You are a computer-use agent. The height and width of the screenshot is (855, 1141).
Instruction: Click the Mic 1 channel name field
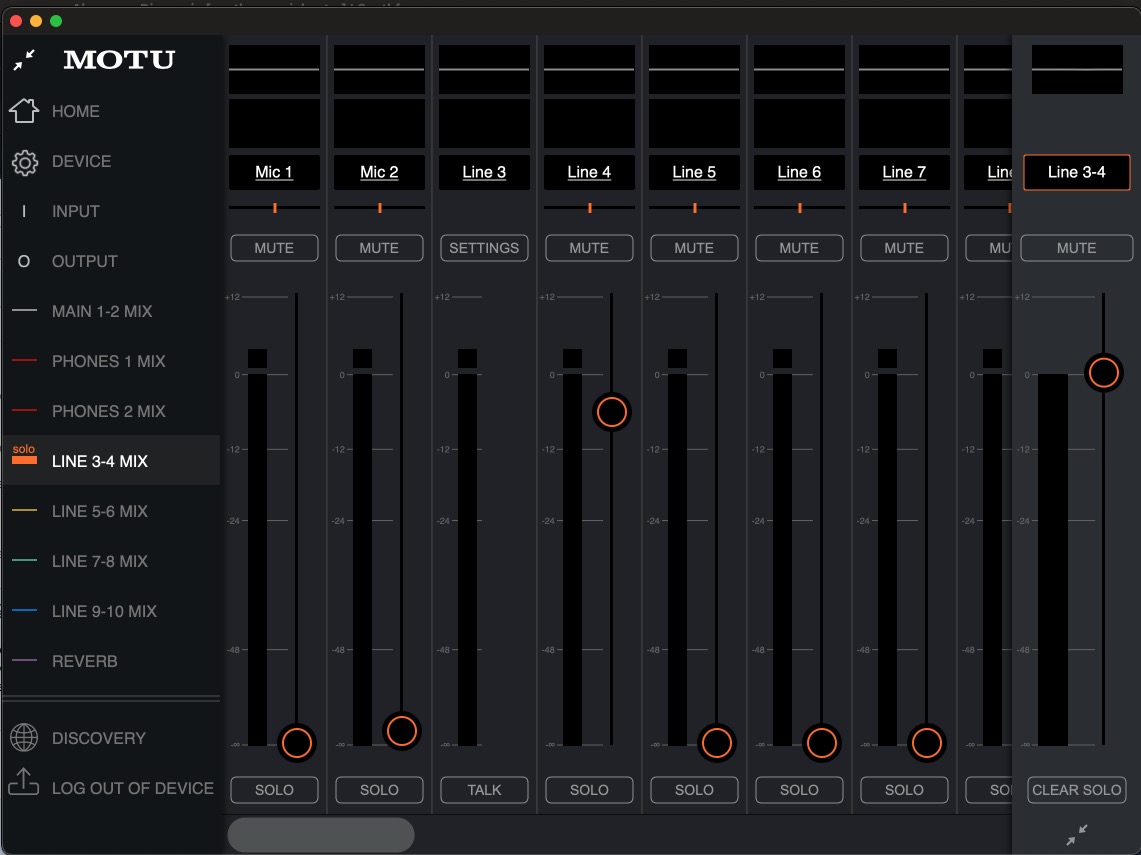(274, 172)
